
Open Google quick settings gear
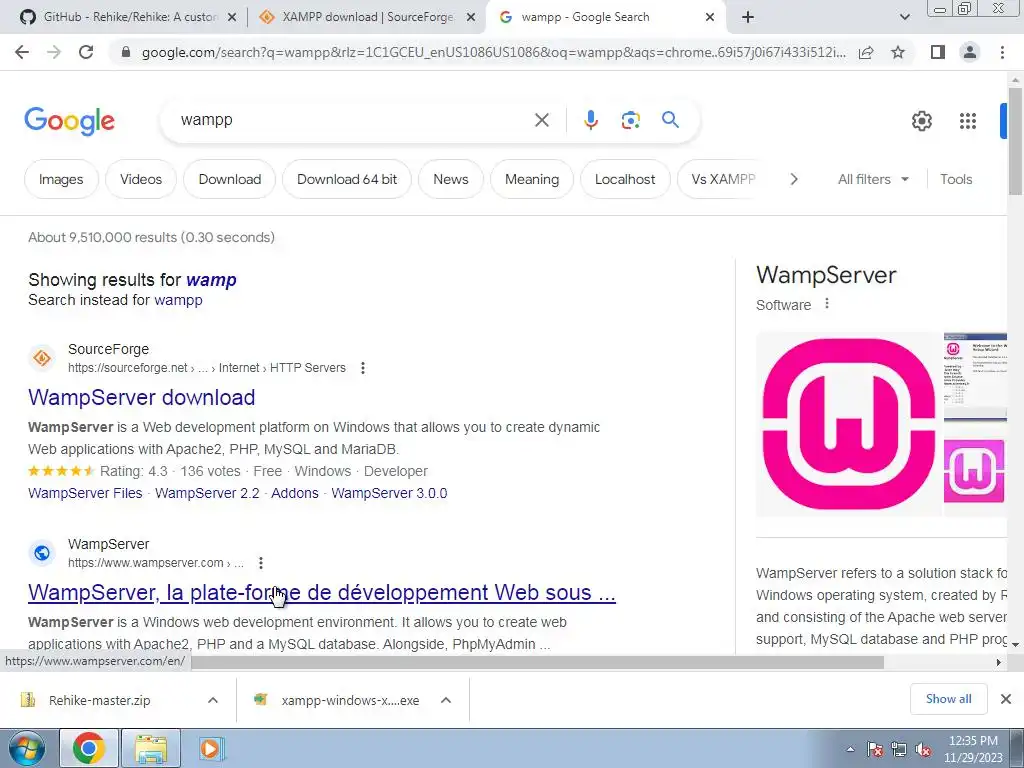tap(921, 121)
